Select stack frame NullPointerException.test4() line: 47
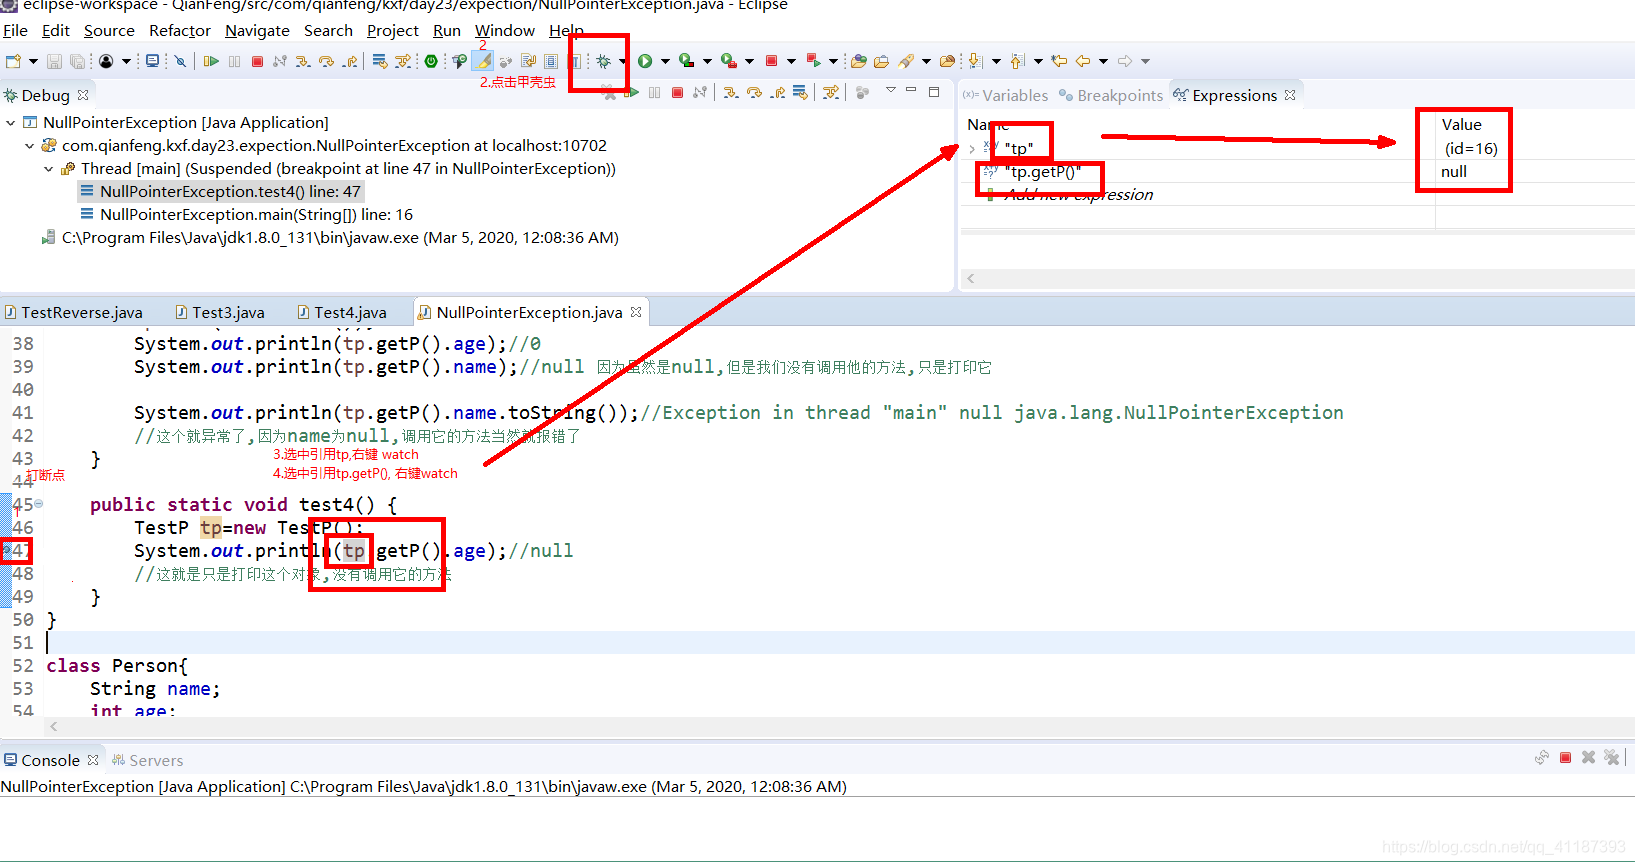Image resolution: width=1635 pixels, height=865 pixels. click(x=220, y=191)
